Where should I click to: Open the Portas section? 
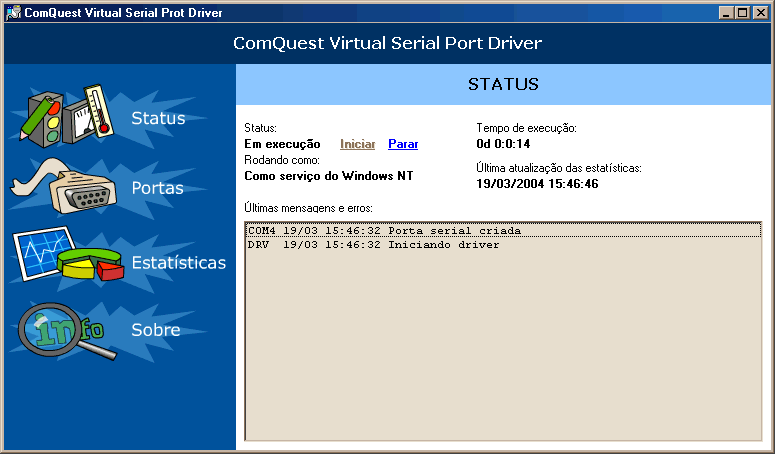(157, 188)
